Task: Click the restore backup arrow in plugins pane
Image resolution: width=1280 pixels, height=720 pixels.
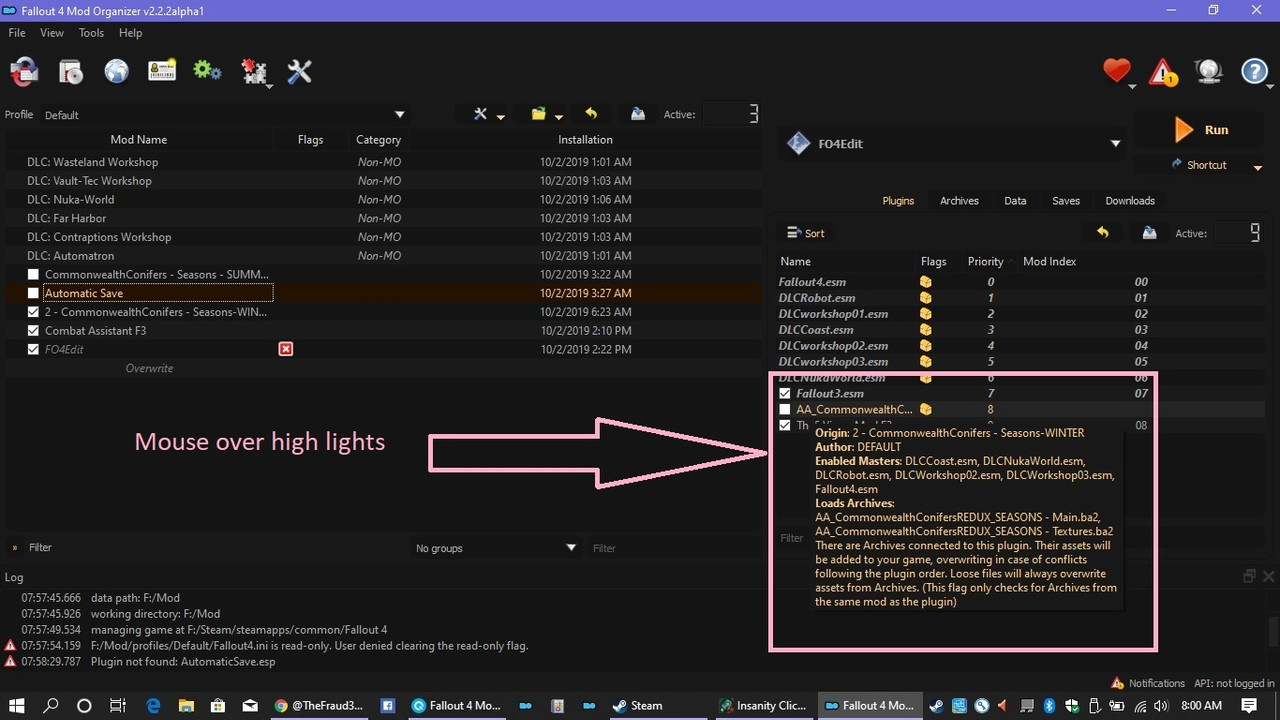Action: (x=1102, y=232)
